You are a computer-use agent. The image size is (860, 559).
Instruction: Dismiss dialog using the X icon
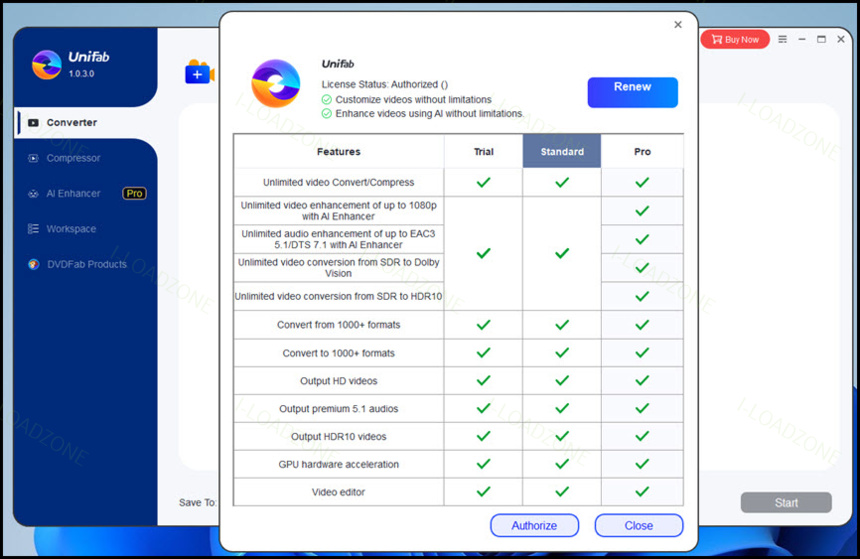tap(678, 25)
